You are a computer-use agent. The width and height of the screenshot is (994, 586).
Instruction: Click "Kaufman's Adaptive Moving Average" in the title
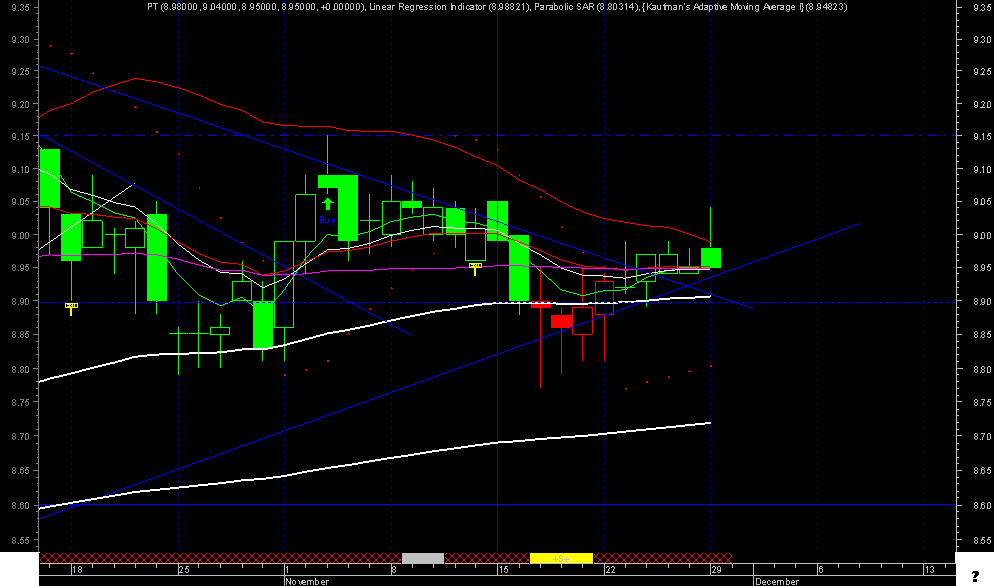721,7
